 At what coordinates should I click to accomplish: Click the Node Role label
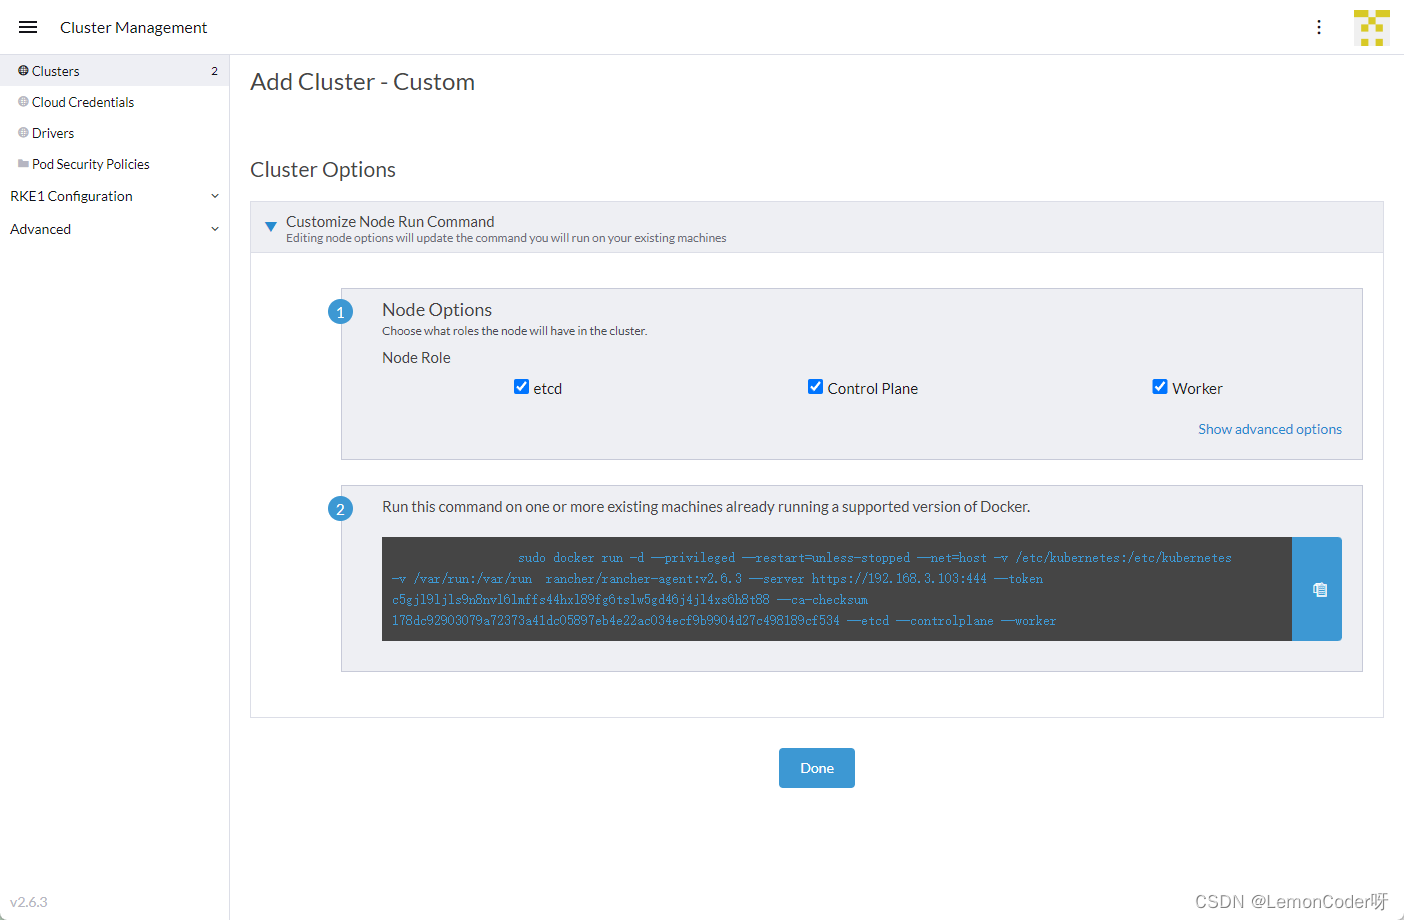pyautogui.click(x=416, y=358)
